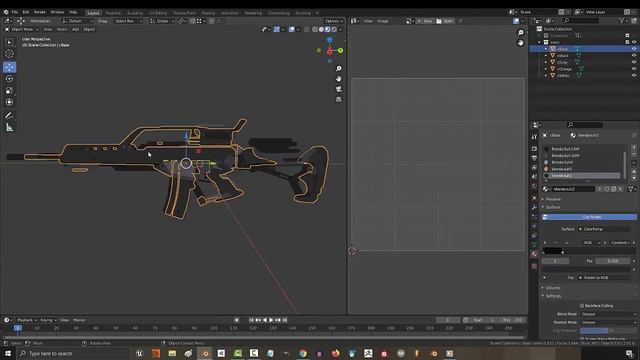Open Object Data properties tab icon
The height and width of the screenshot is (360, 640).
(x=534, y=244)
